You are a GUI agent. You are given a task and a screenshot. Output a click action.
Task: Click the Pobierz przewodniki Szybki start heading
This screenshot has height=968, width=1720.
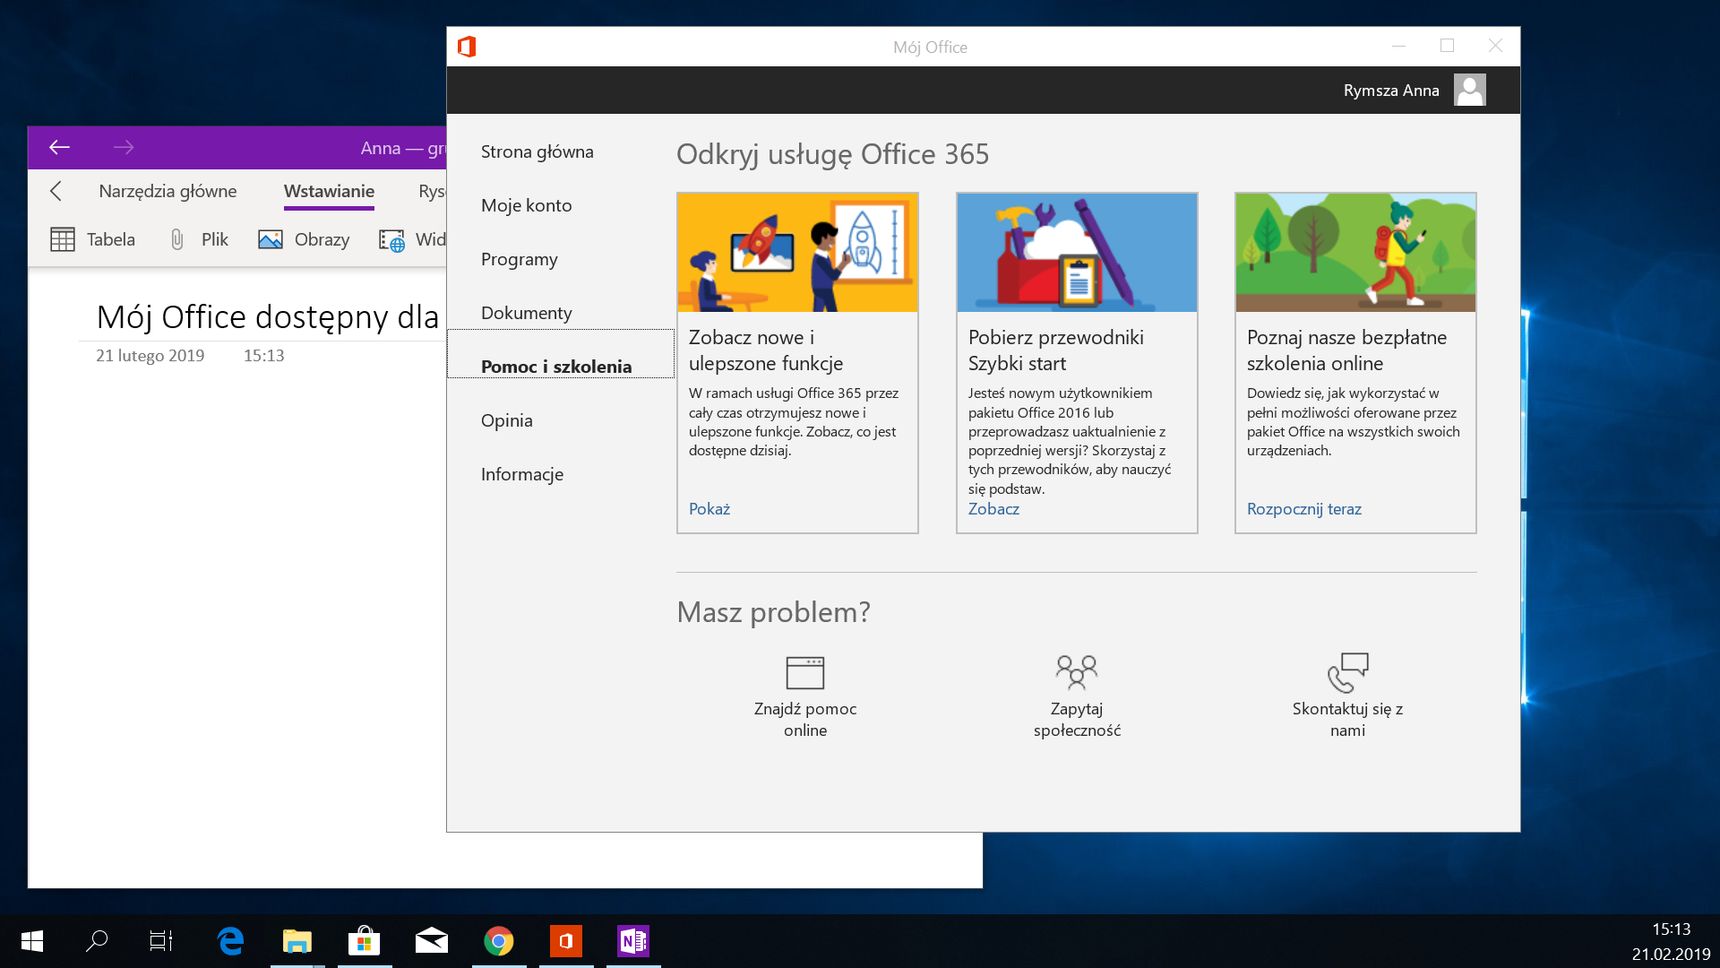1056,350
